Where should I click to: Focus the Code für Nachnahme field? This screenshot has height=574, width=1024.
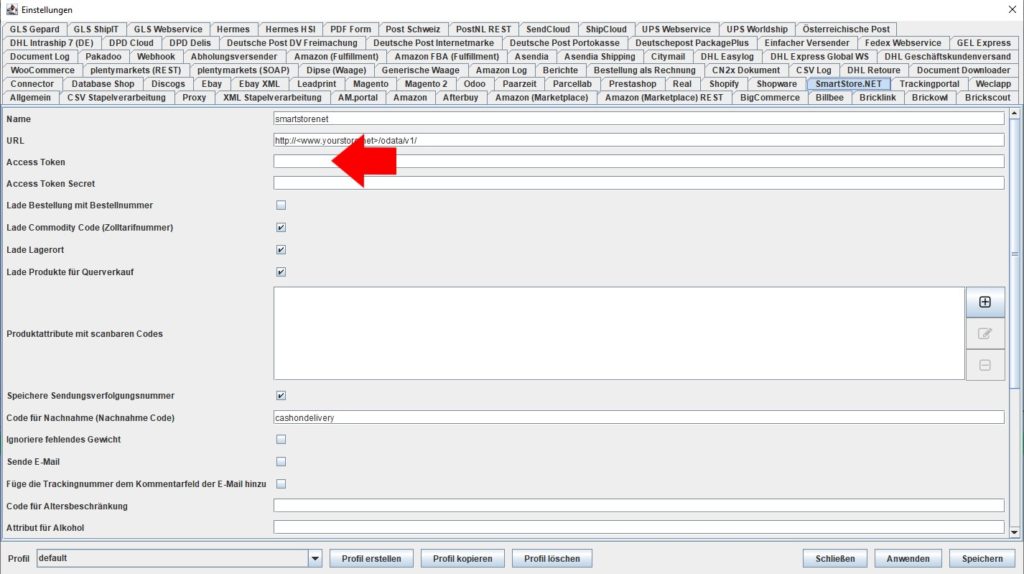(x=639, y=417)
